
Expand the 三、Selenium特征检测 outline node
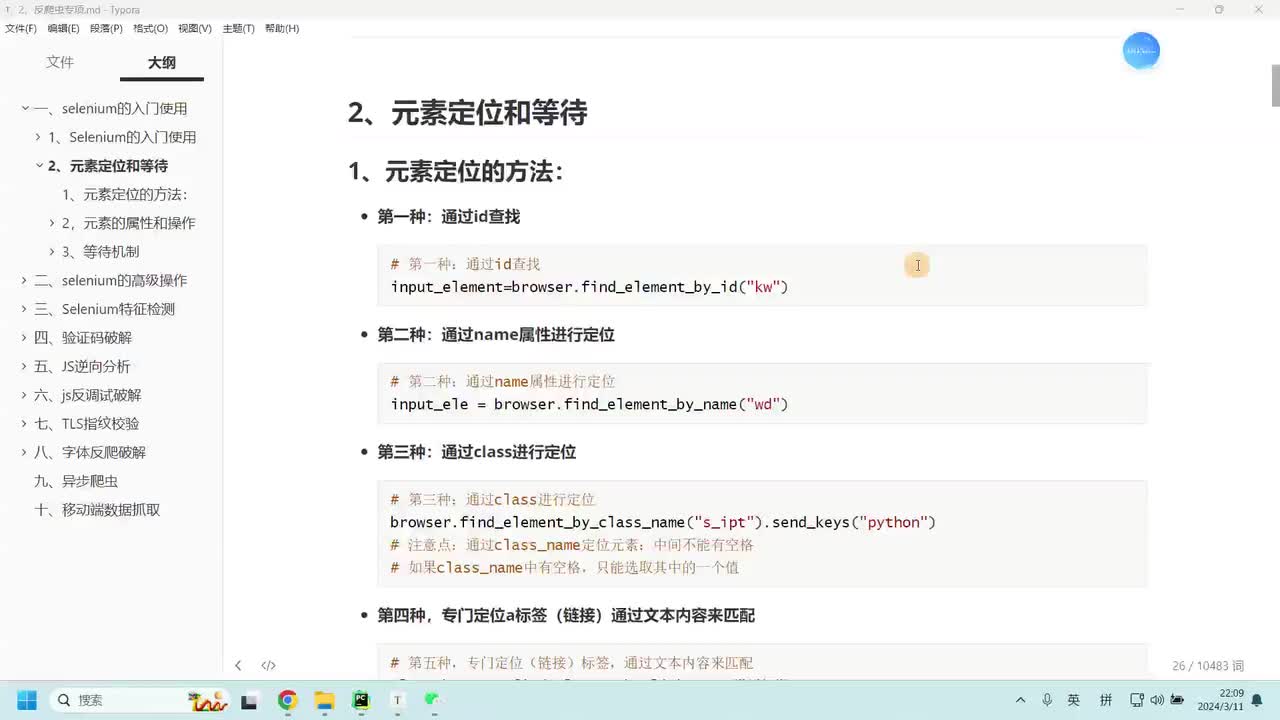[24, 309]
